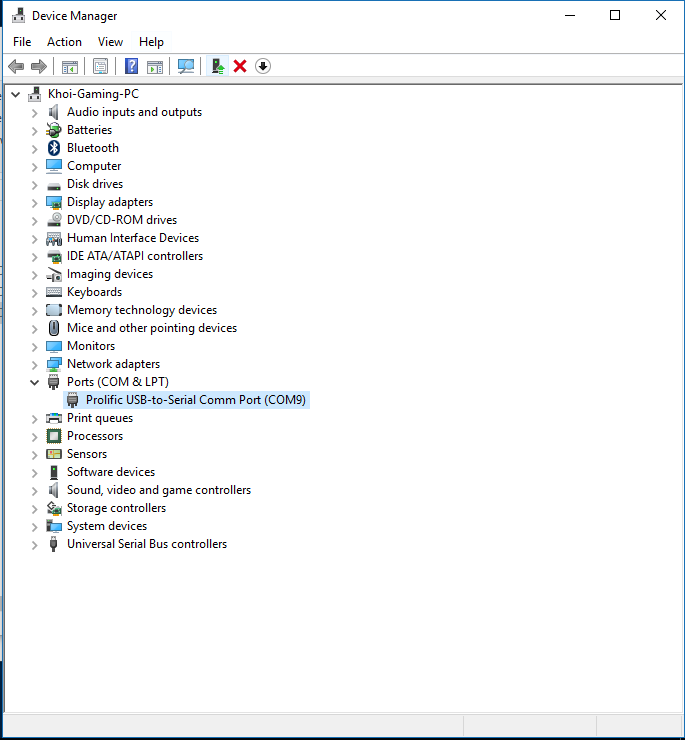This screenshot has width=685, height=740.
Task: Expand the IDE ATA/ATAPI controllers chevron
Action: point(34,257)
